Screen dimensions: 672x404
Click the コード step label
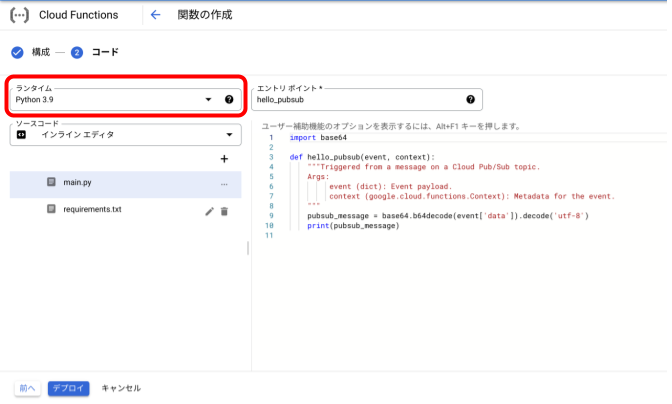point(105,52)
